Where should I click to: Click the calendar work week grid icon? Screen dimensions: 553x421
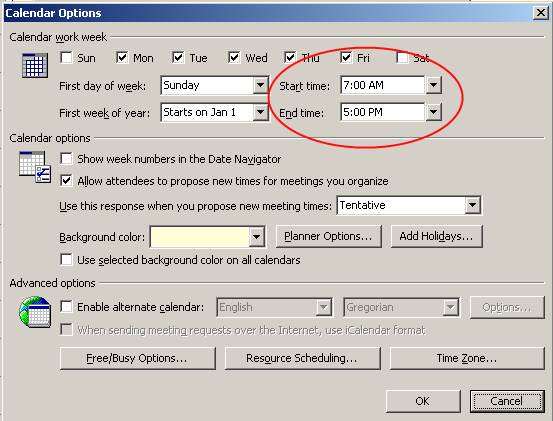coord(35,65)
